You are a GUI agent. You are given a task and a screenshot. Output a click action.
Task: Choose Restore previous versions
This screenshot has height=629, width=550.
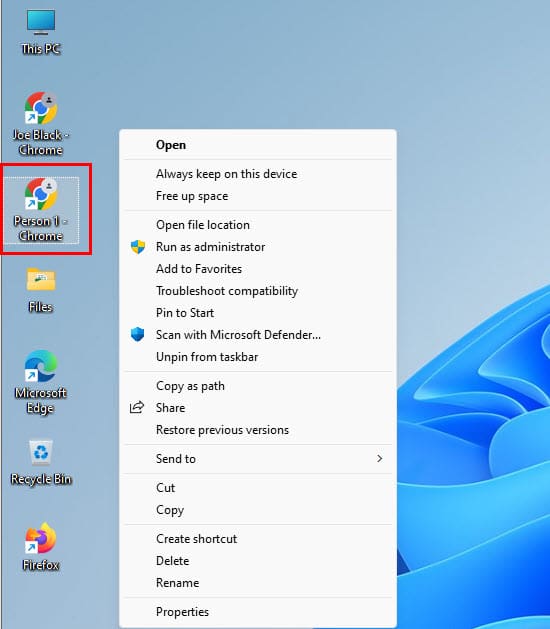258,430
